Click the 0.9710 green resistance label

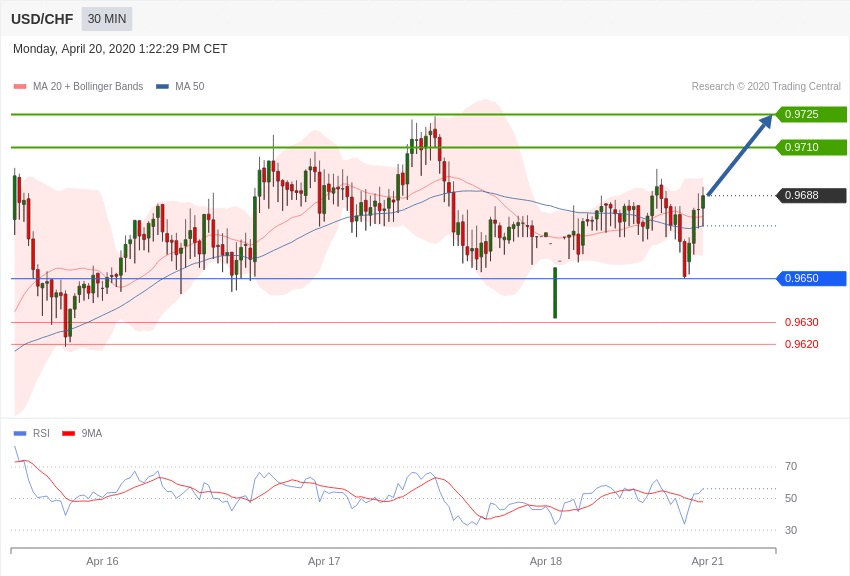[811, 147]
